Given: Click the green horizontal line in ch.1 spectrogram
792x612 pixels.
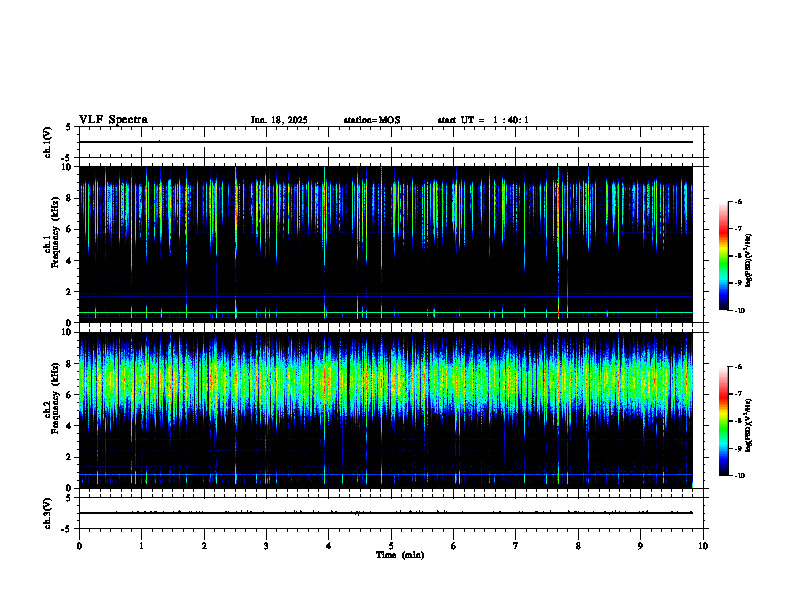Looking at the screenshot, I should pyautogui.click(x=386, y=313).
